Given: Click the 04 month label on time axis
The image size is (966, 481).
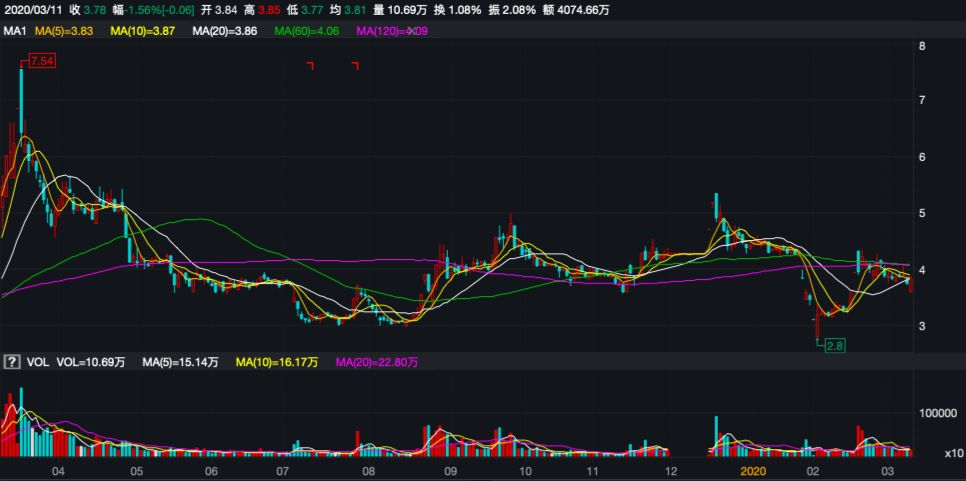Looking at the screenshot, I should pyautogui.click(x=58, y=470).
